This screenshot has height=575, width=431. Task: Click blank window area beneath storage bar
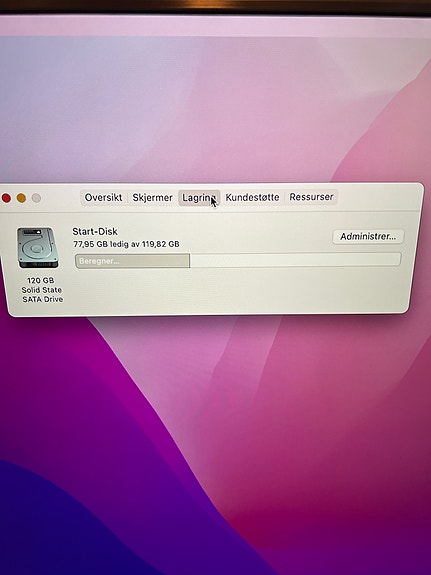(x=235, y=290)
